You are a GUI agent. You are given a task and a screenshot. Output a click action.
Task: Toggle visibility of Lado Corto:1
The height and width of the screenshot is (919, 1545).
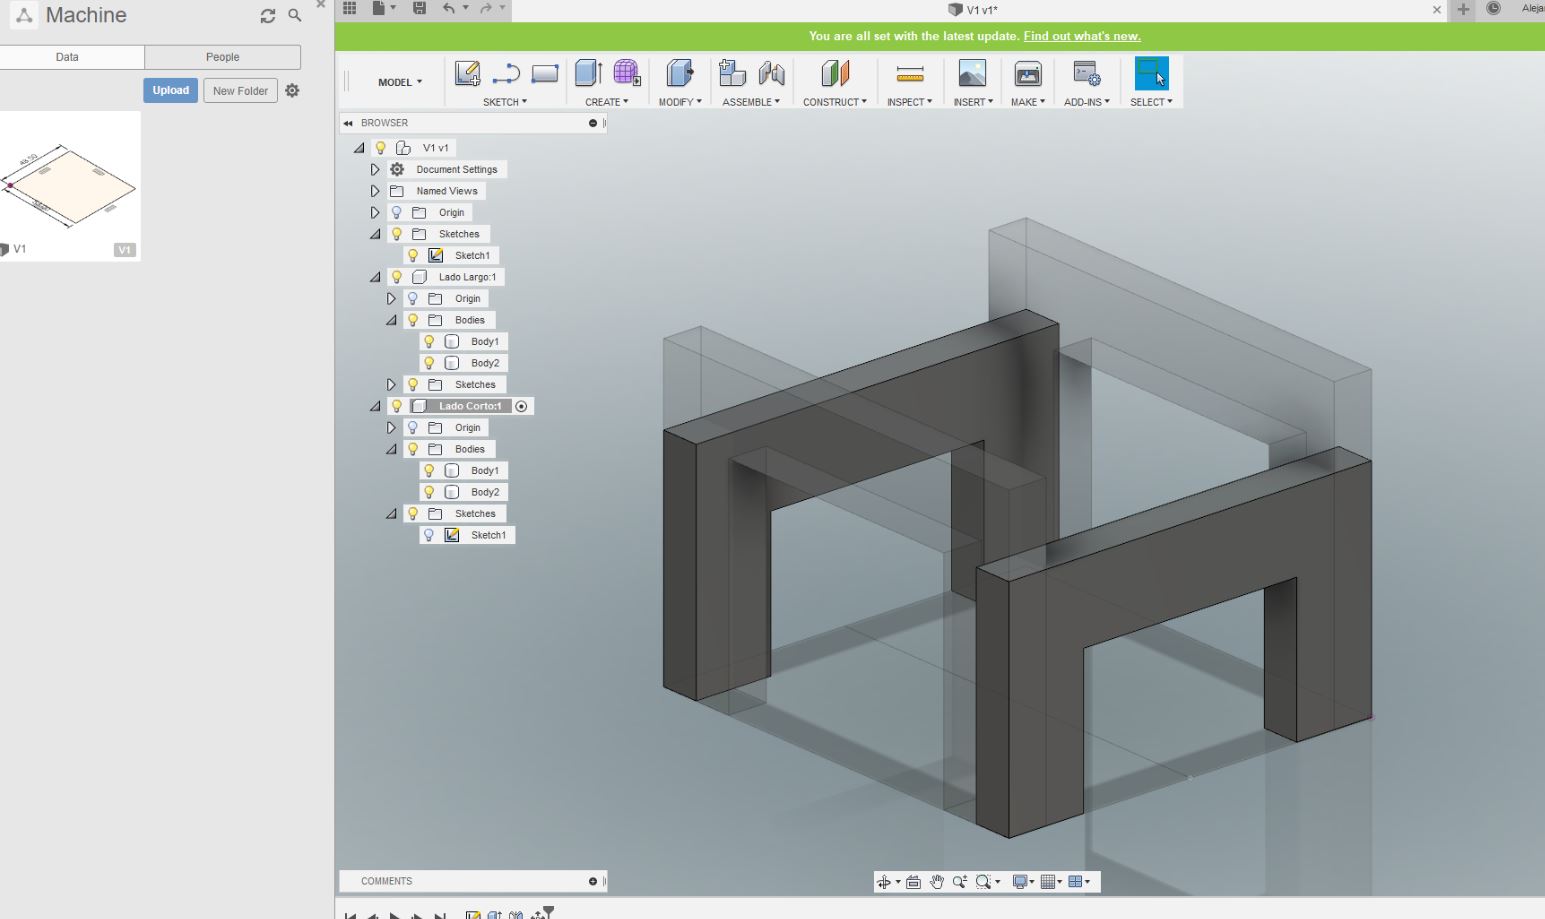[x=397, y=406]
